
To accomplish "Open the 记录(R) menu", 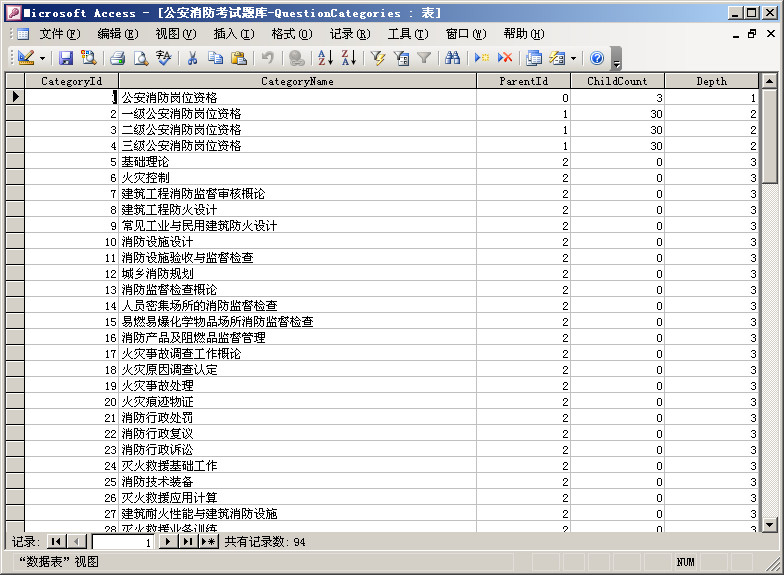I will click(x=350, y=34).
